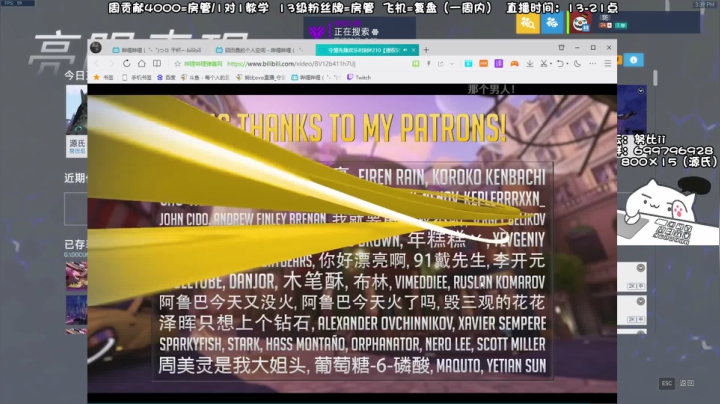Open the orange extension icon
The height and width of the screenshot is (404, 720).
pyautogui.click(x=484, y=64)
